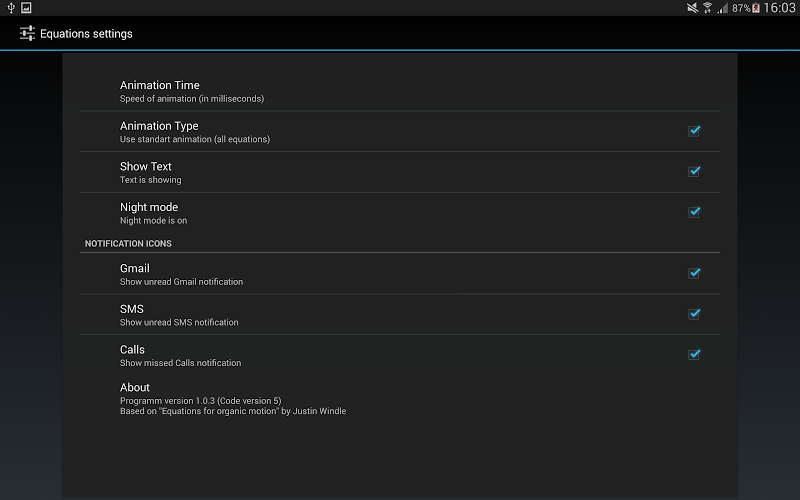Tap 'Programm version 1.0.3 (Code version 5)' text
800x500 pixels.
point(201,401)
